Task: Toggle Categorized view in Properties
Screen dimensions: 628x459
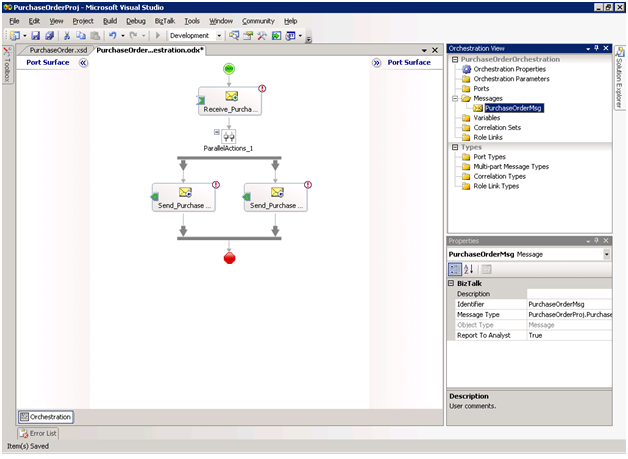Action: point(455,269)
